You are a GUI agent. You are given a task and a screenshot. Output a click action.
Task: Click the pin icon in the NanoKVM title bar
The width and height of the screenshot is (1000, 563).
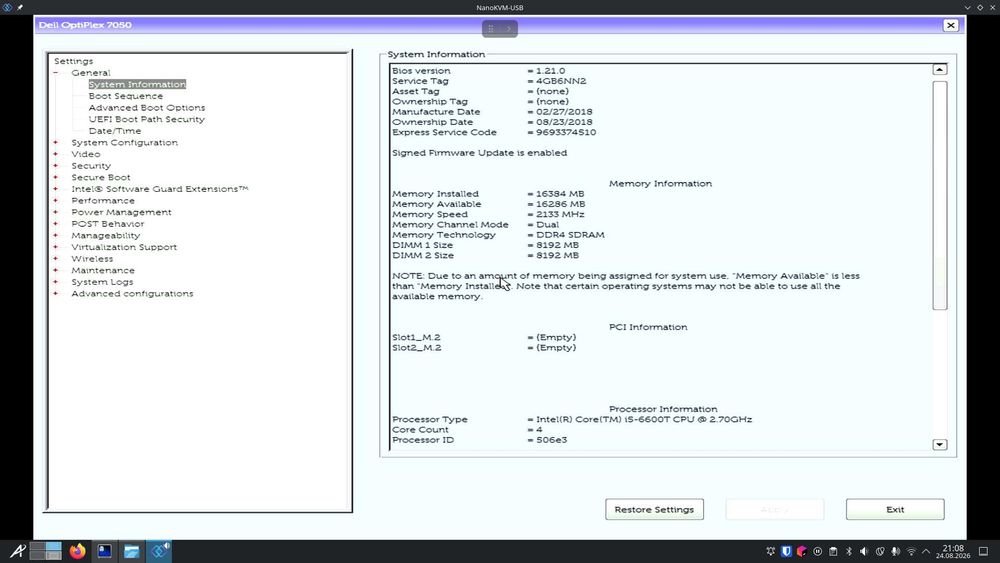(20, 7)
